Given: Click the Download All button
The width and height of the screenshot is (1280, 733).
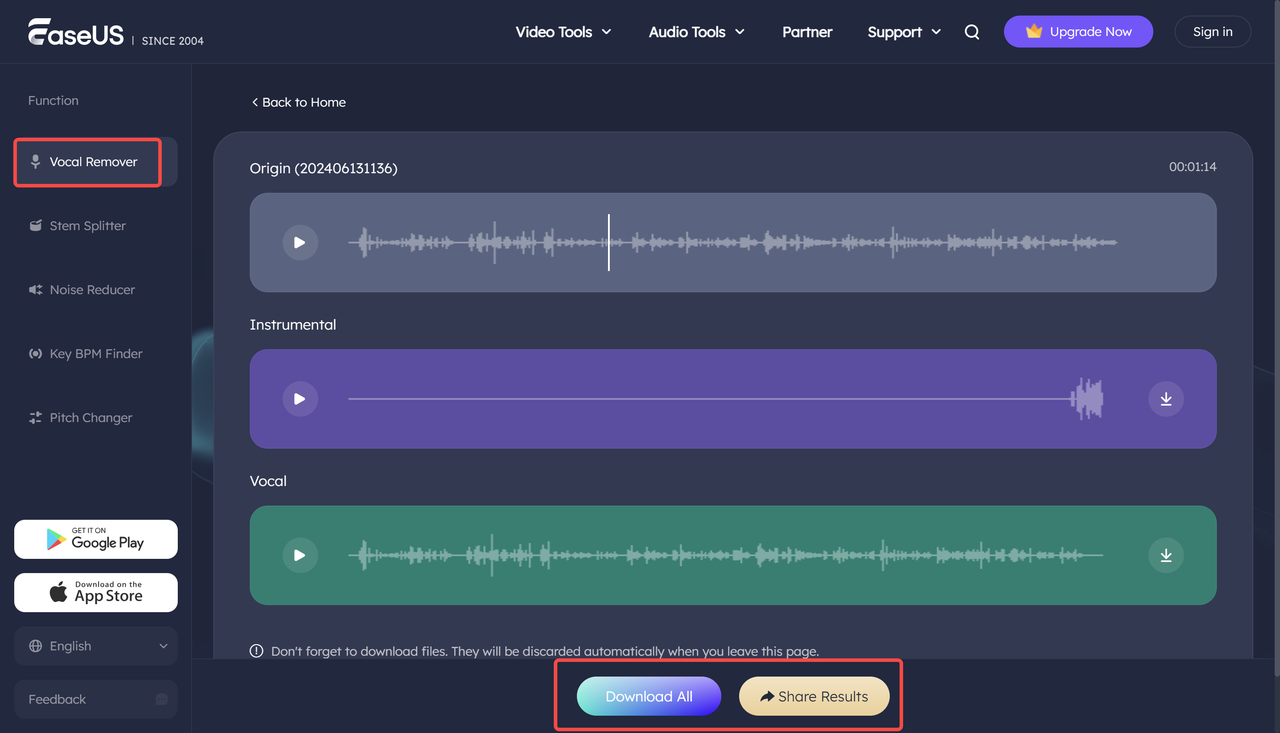Looking at the screenshot, I should coord(648,695).
